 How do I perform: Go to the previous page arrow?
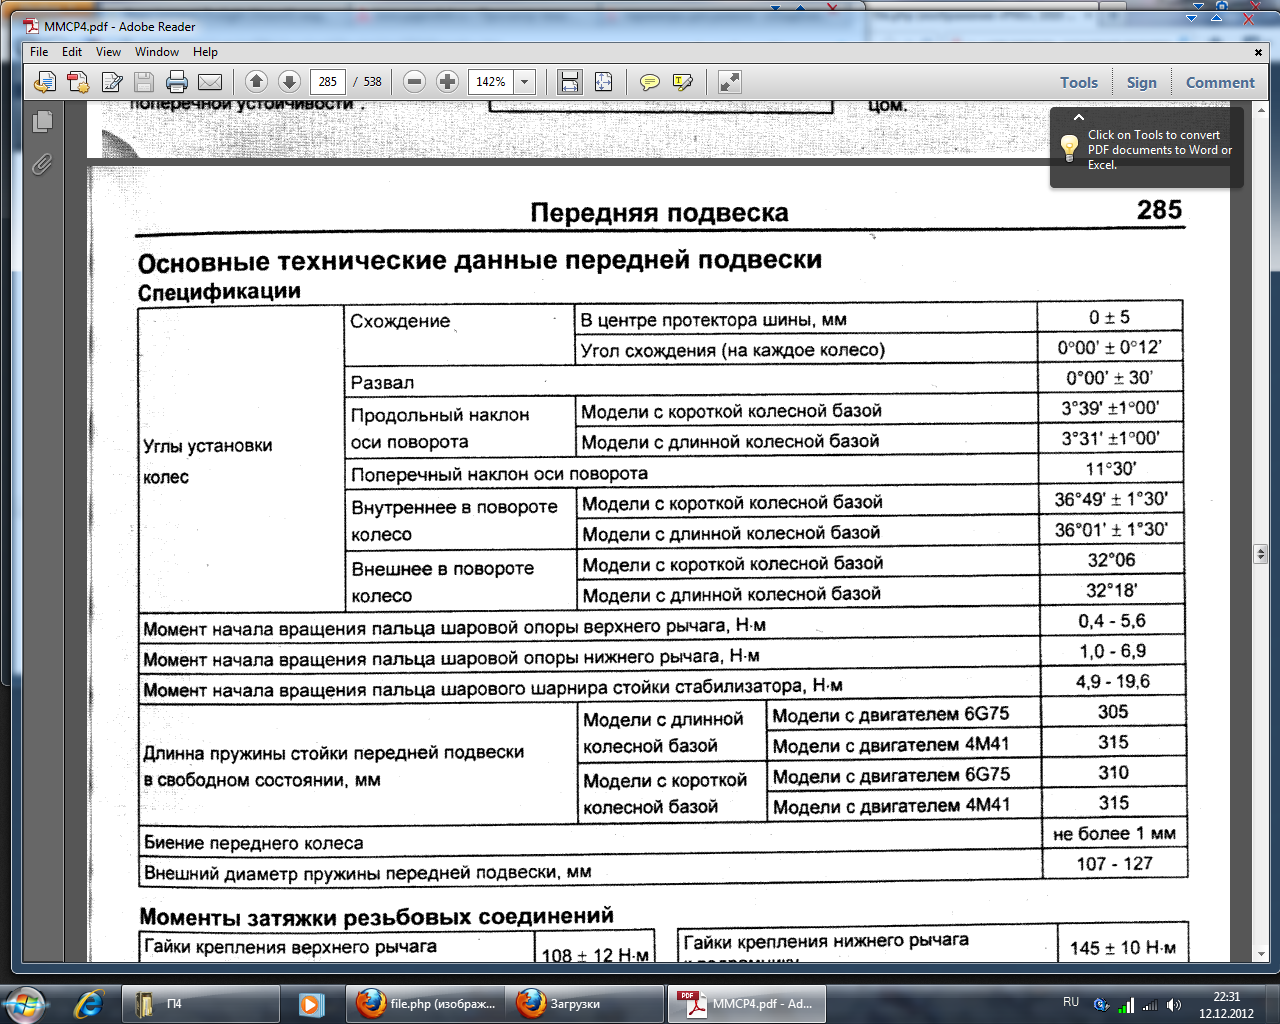click(256, 82)
